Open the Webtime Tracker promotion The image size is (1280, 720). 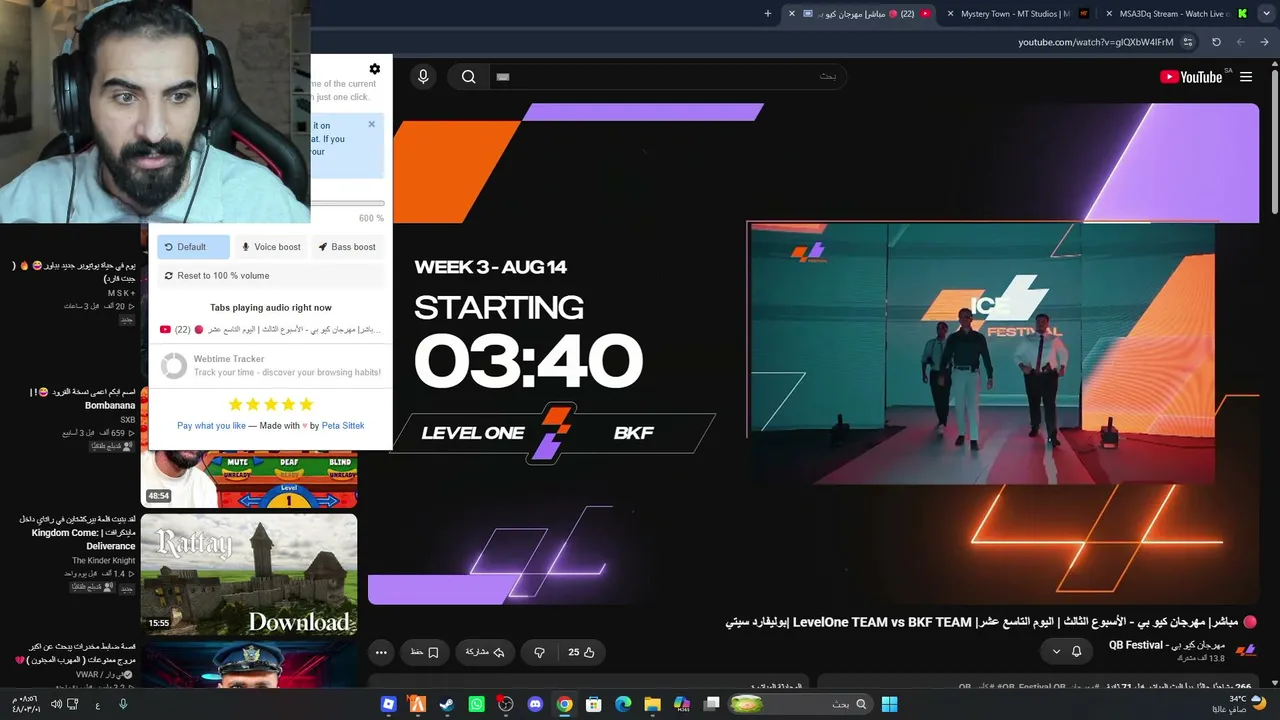click(271, 366)
